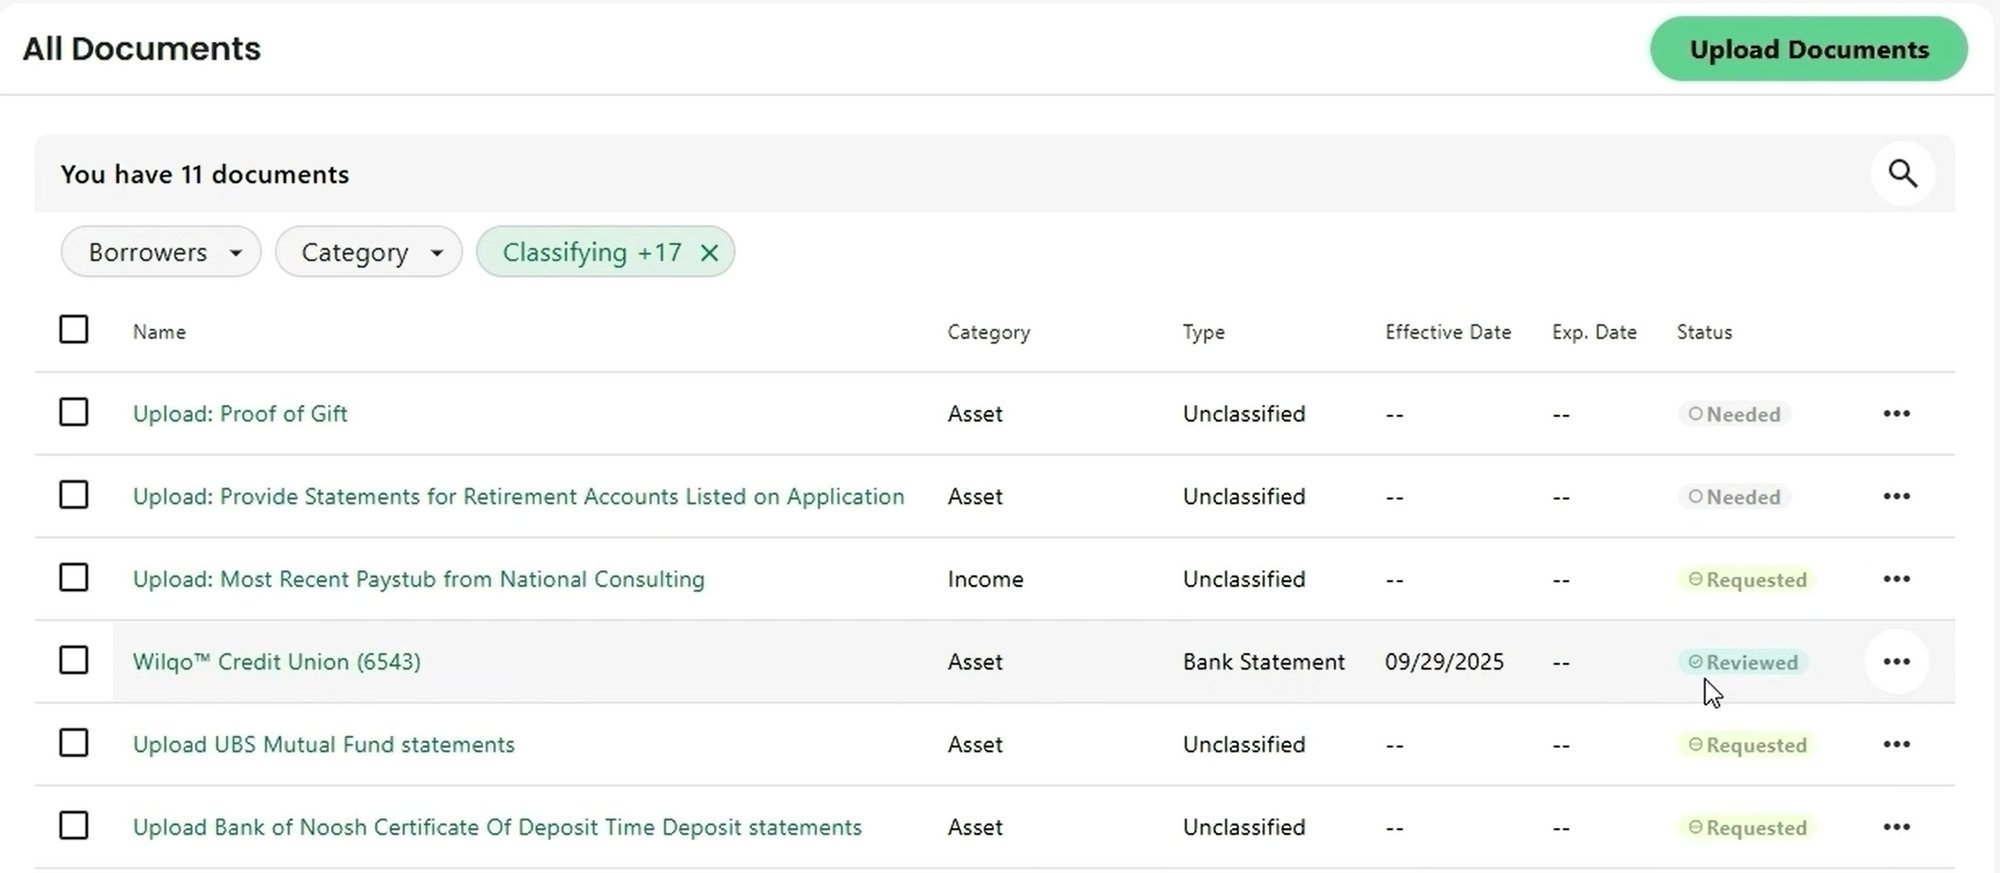Screen dimensions: 2000x873
Task: Sort by the Category column header
Action: click(x=988, y=332)
